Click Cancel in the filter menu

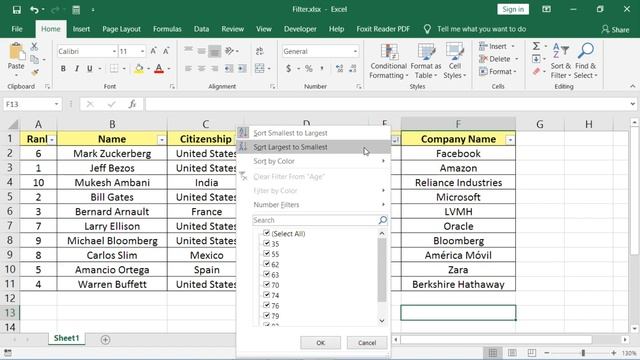coord(367,343)
